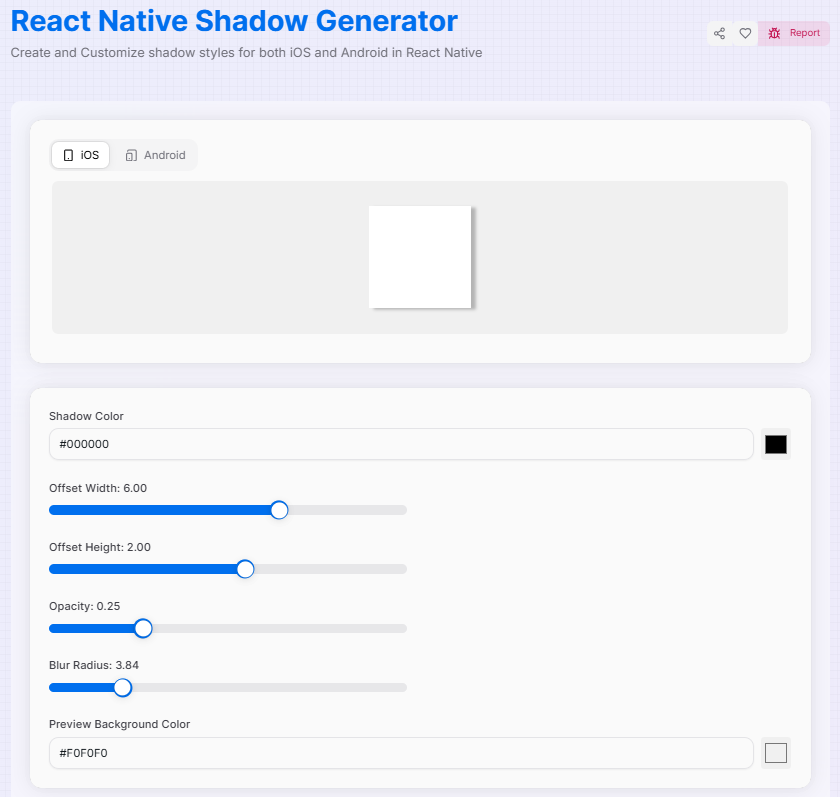Switch to the Android tab
Image resolution: width=840 pixels, height=797 pixels.
(x=155, y=155)
